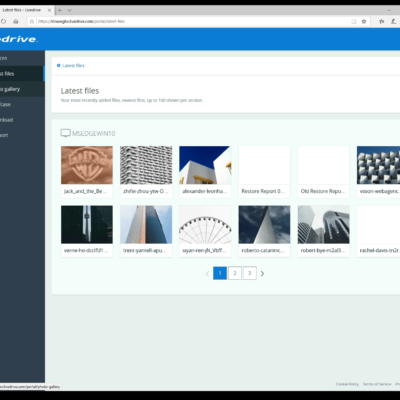Open the alexander-leonha thumbnail
This screenshot has width=400, height=400.
point(205,165)
